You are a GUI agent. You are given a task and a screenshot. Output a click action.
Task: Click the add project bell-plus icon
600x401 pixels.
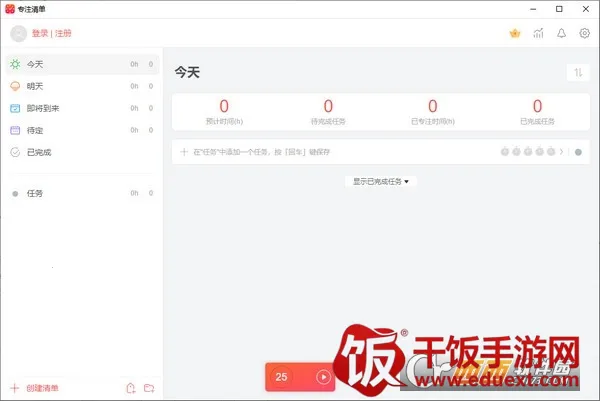point(129,388)
